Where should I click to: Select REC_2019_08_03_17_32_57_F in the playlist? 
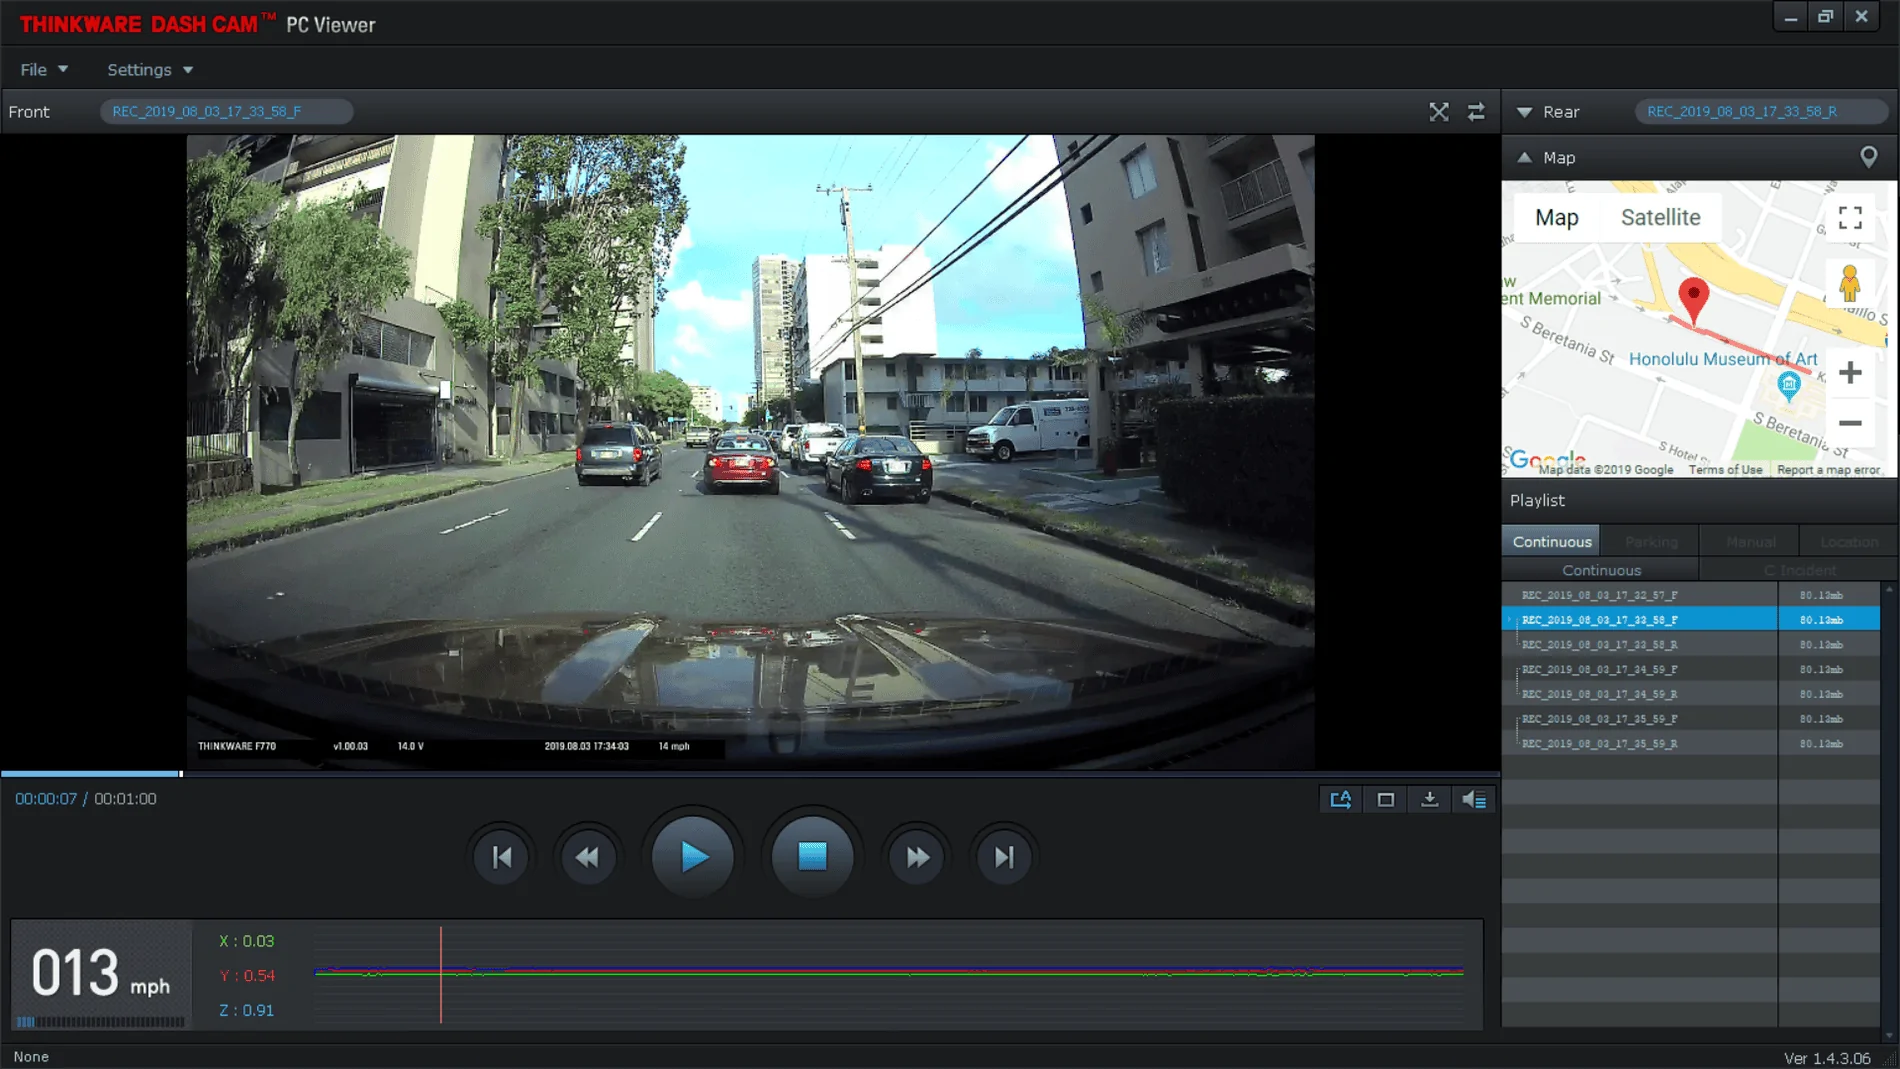coord(1640,595)
